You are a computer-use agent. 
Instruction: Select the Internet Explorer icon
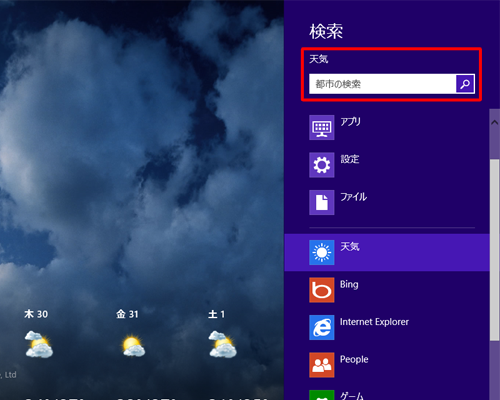pos(322,327)
